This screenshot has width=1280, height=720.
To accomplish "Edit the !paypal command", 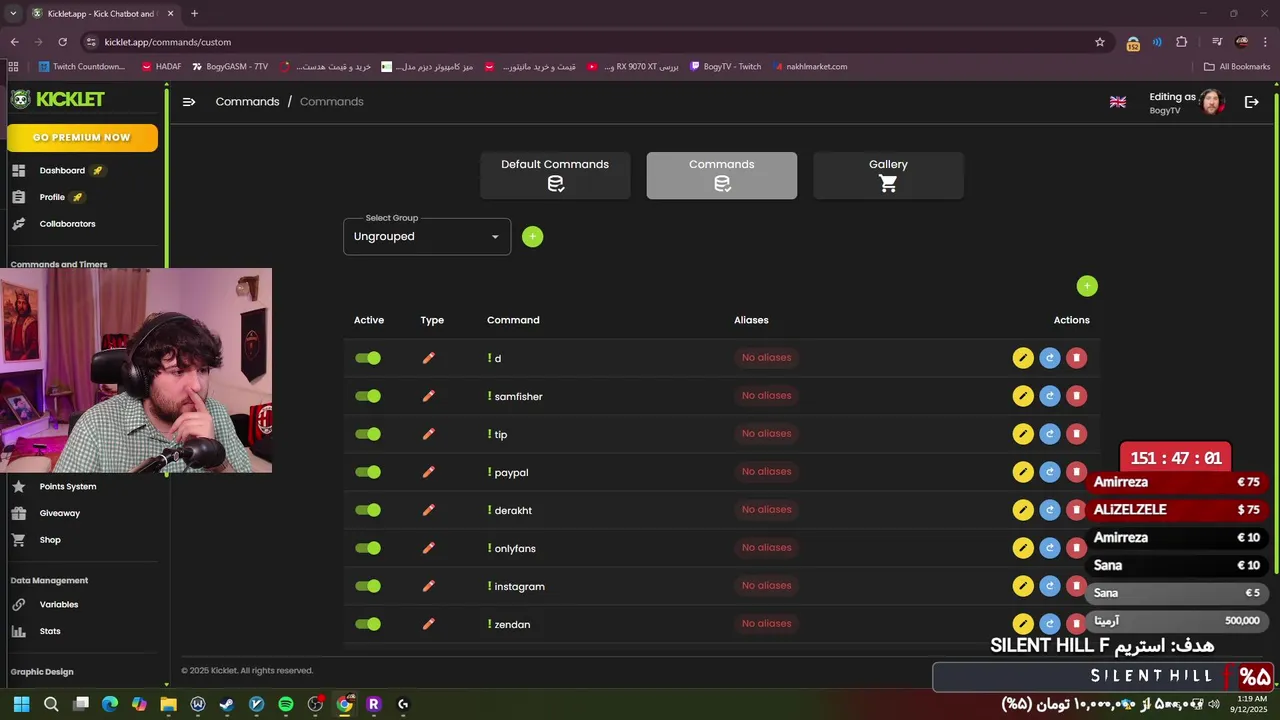I will click(x=1023, y=472).
